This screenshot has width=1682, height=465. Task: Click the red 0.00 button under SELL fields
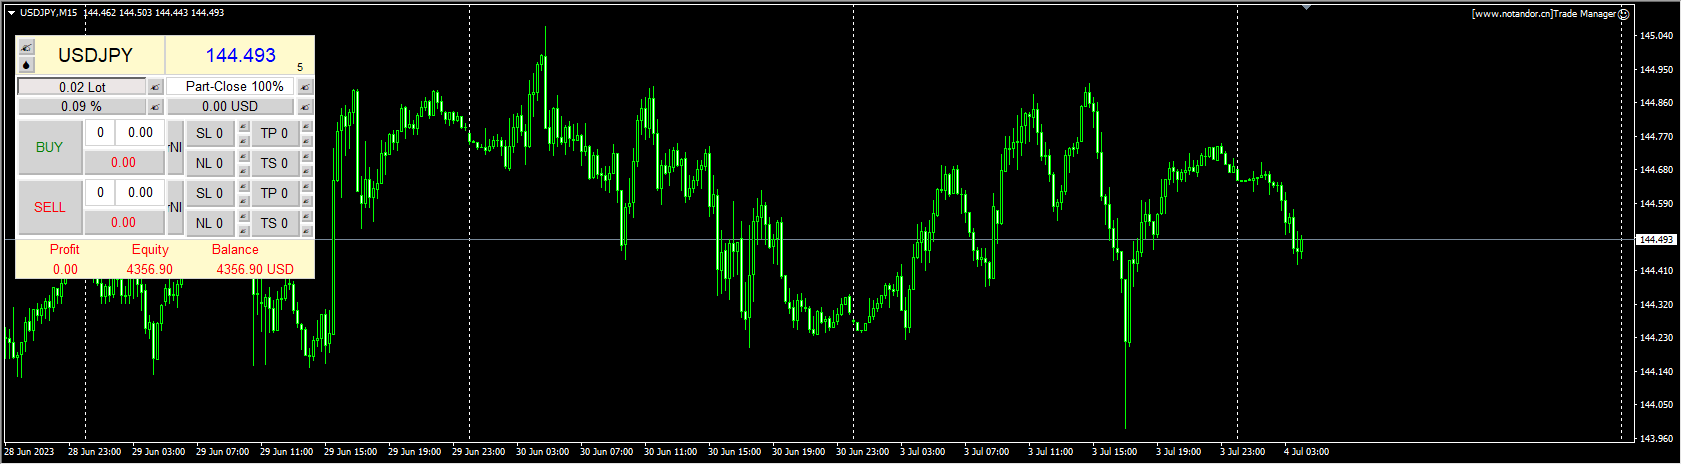[x=124, y=222]
